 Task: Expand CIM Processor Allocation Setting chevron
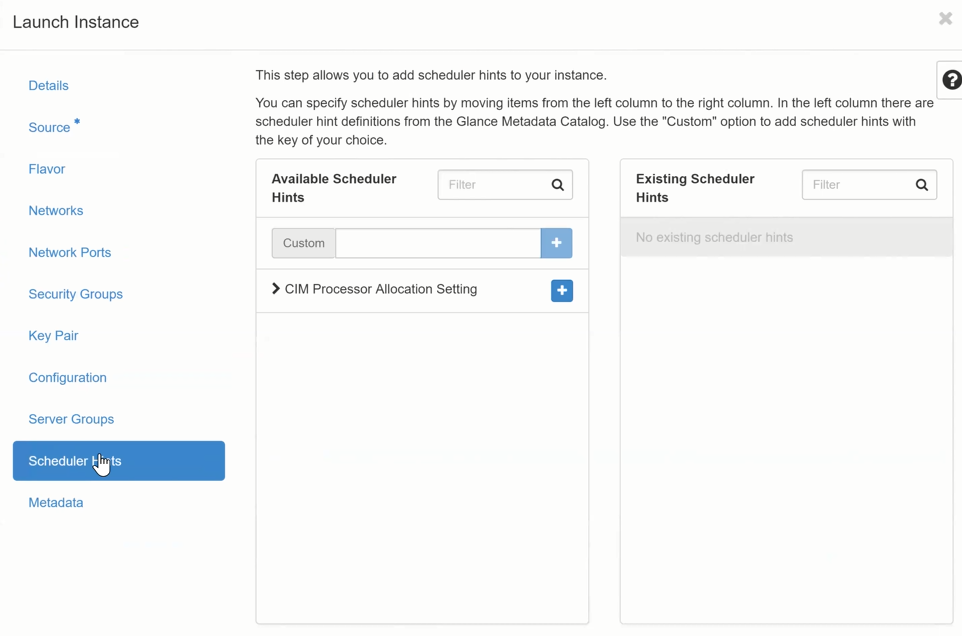[276, 289]
